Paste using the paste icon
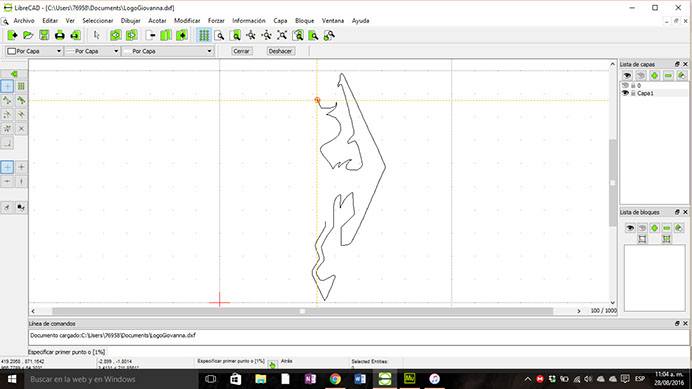Screen dimensions: 692x389 [x=182, y=35]
